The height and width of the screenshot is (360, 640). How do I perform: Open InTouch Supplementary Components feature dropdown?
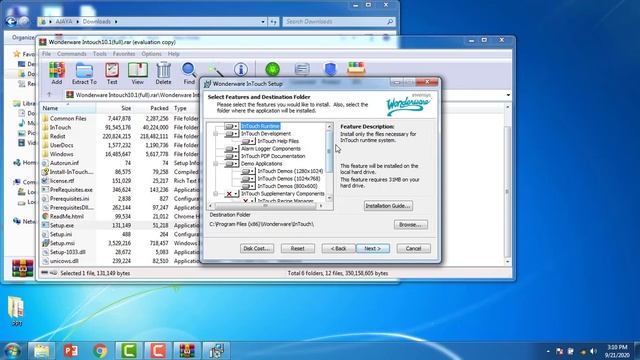[231, 193]
